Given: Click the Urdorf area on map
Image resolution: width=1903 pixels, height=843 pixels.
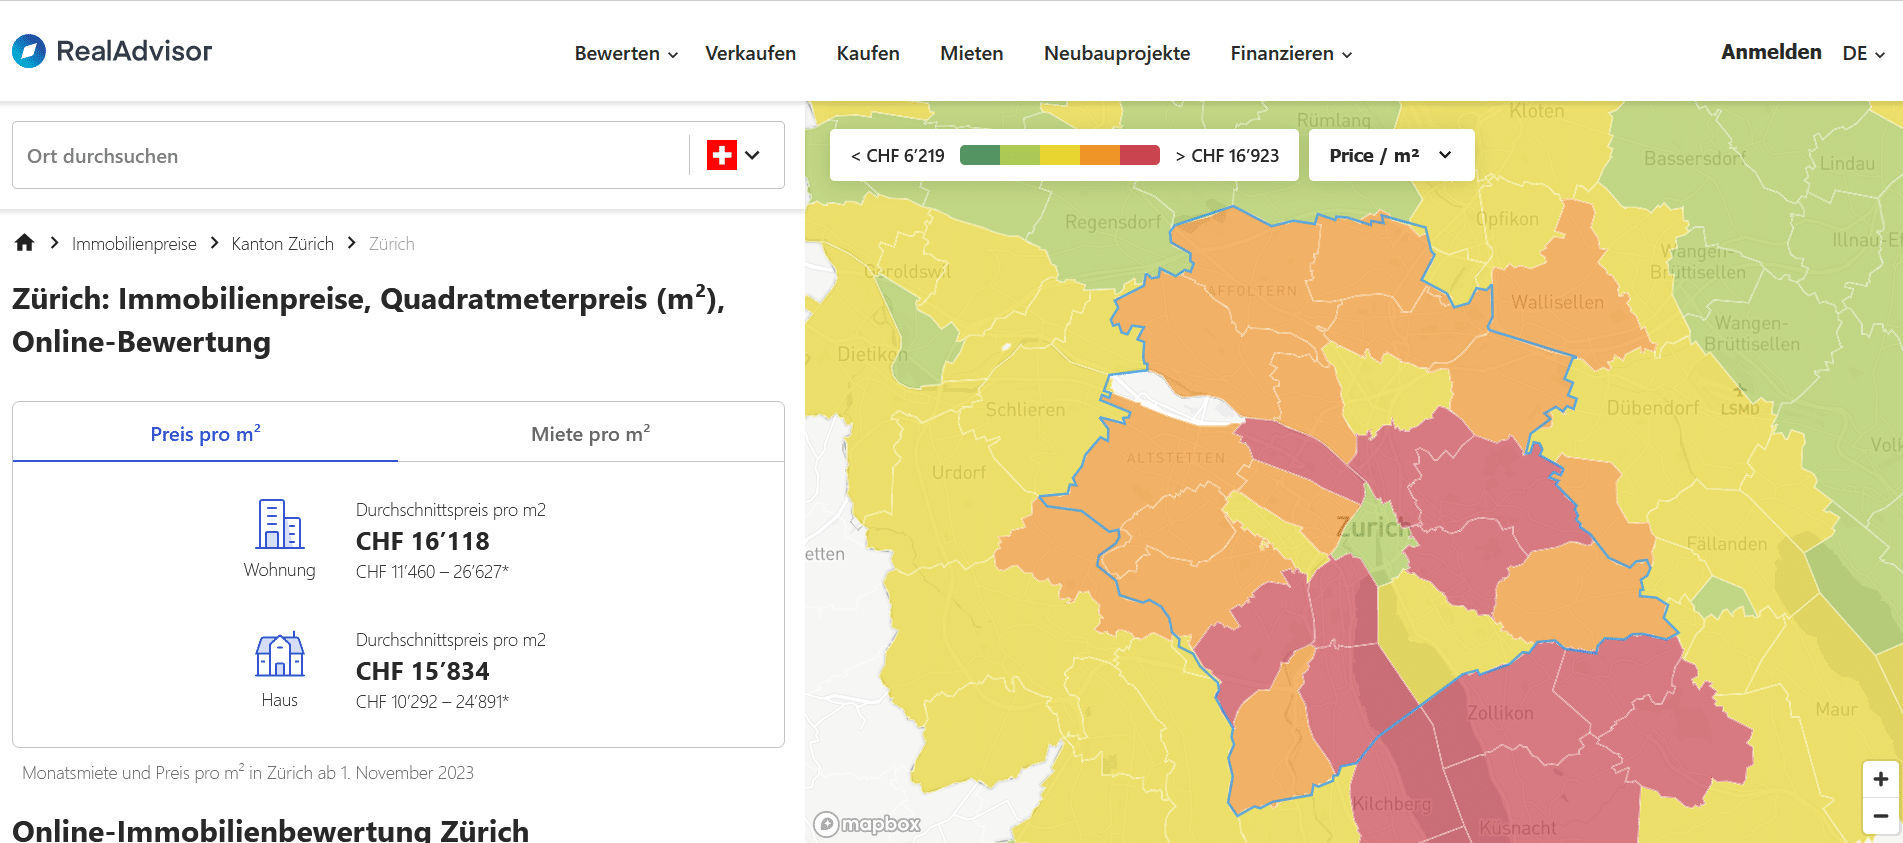Looking at the screenshot, I should [x=958, y=472].
